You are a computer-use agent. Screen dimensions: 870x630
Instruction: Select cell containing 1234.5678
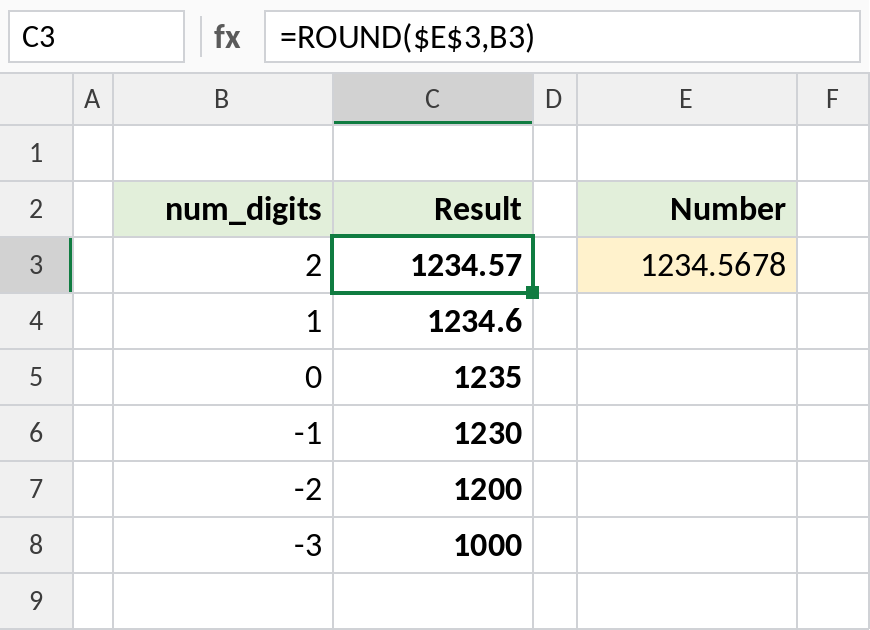click(x=687, y=265)
